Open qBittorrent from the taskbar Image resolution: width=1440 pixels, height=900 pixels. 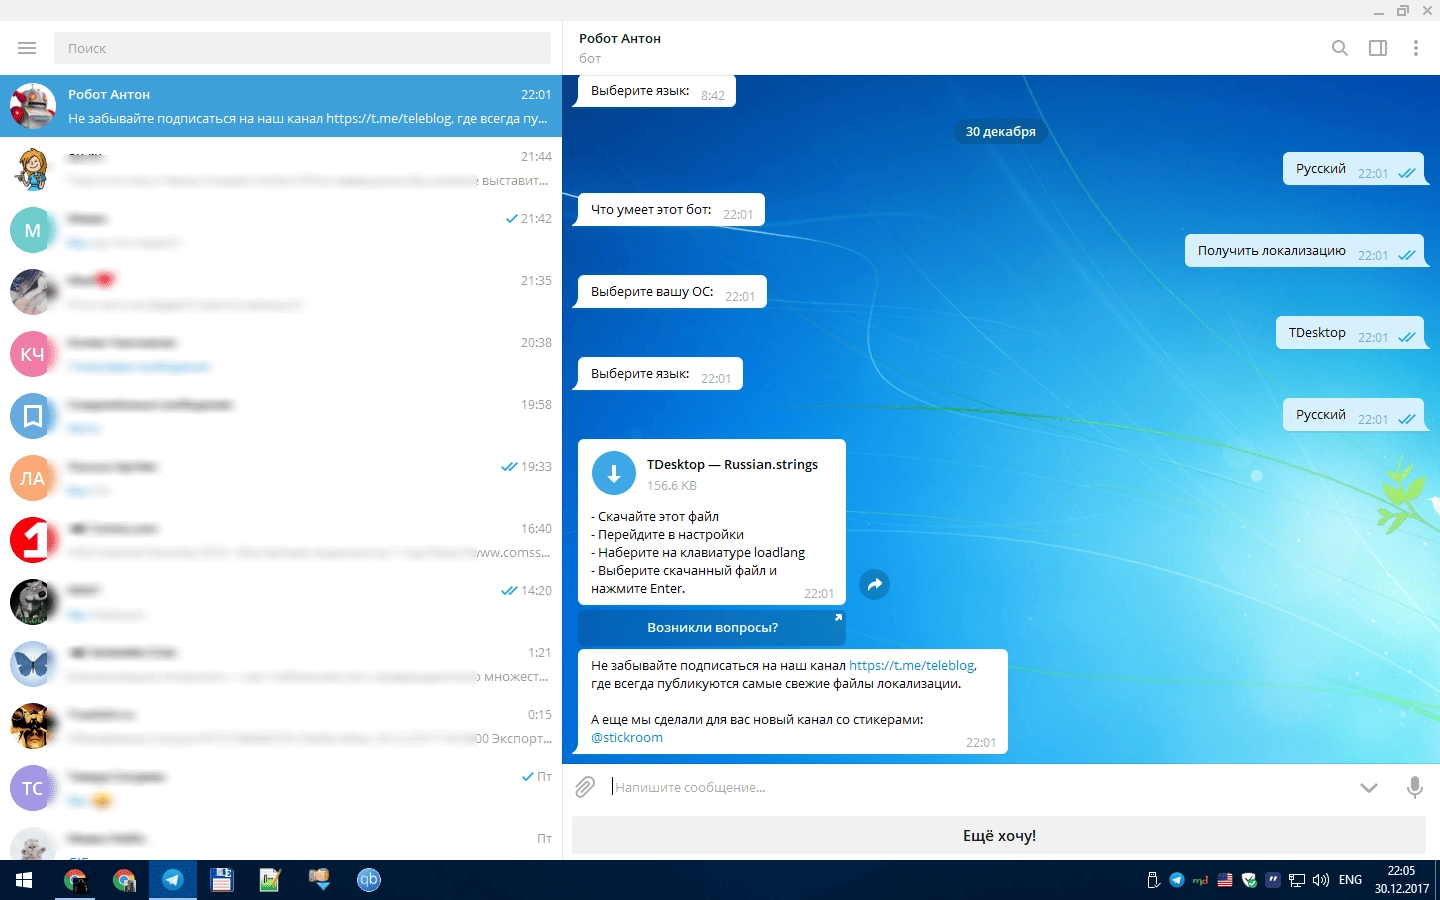tap(369, 880)
